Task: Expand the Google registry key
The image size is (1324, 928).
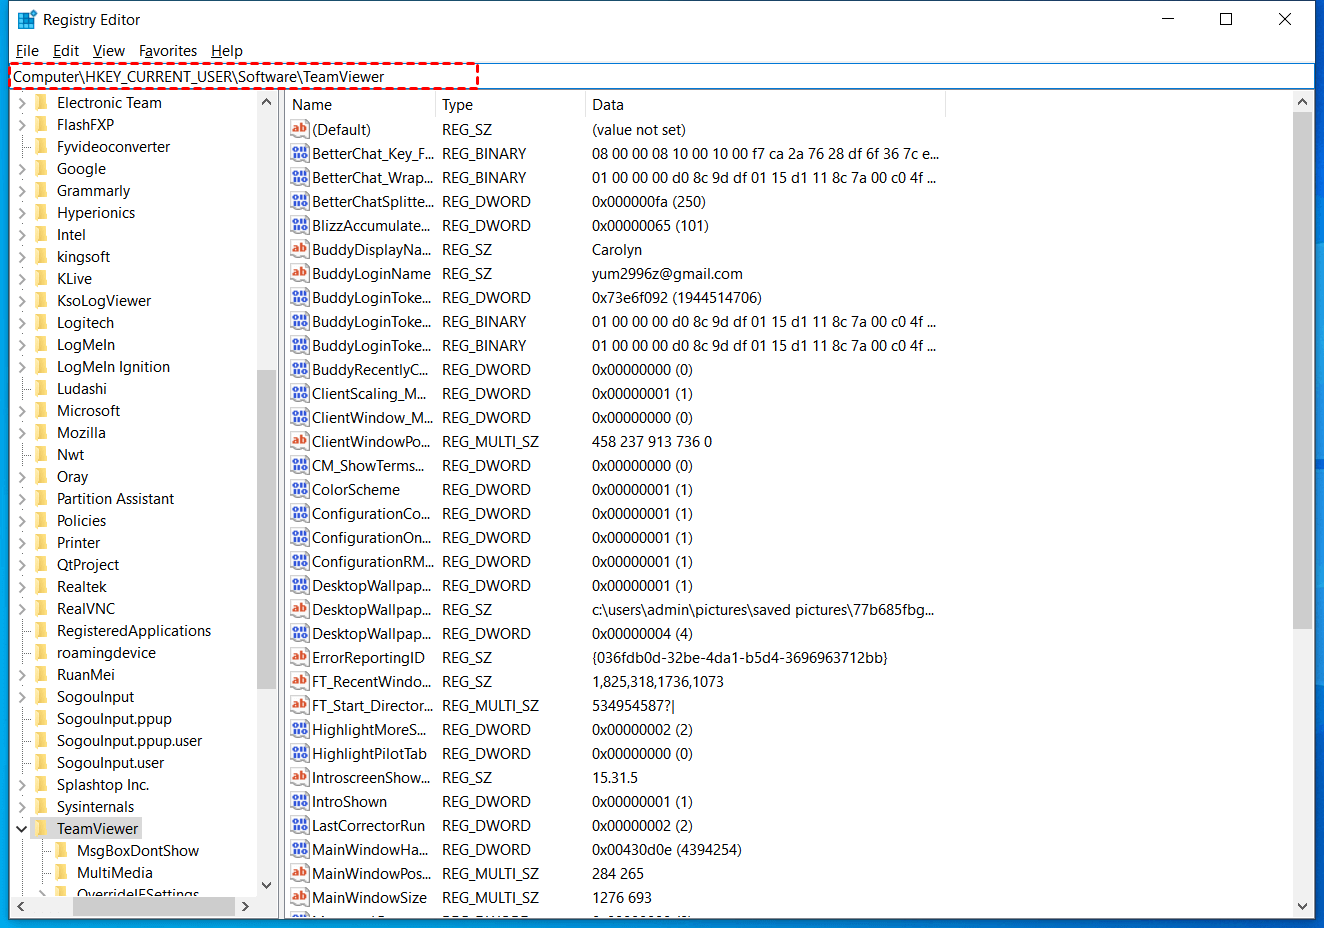Action: click(x=21, y=169)
